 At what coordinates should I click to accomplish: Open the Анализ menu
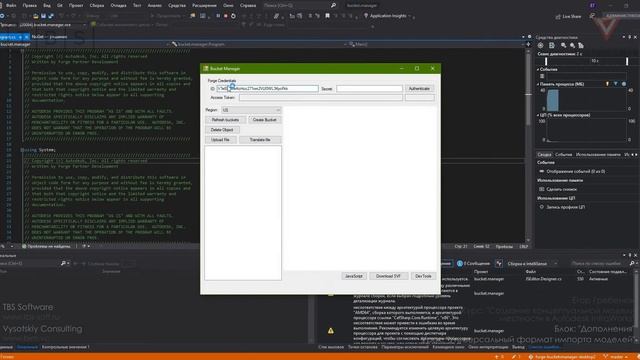155,6
